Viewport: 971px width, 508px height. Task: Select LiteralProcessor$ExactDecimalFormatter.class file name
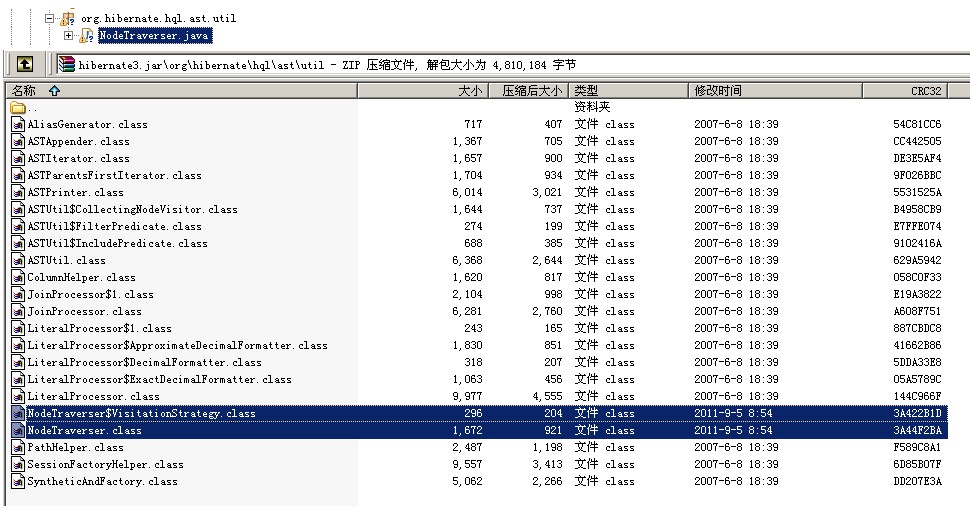pyautogui.click(x=160, y=380)
